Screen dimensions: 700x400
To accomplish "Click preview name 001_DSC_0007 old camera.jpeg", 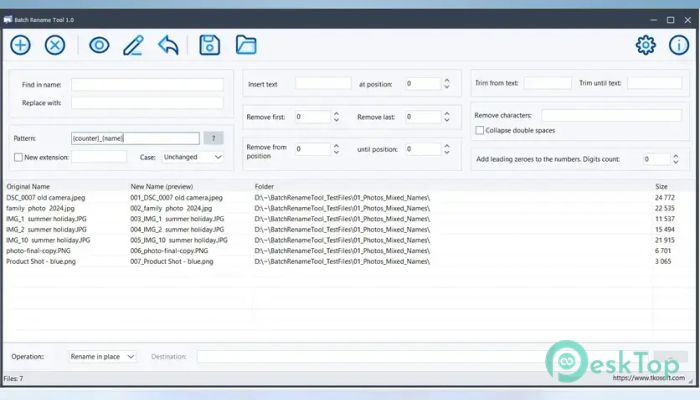I will 176,197.
